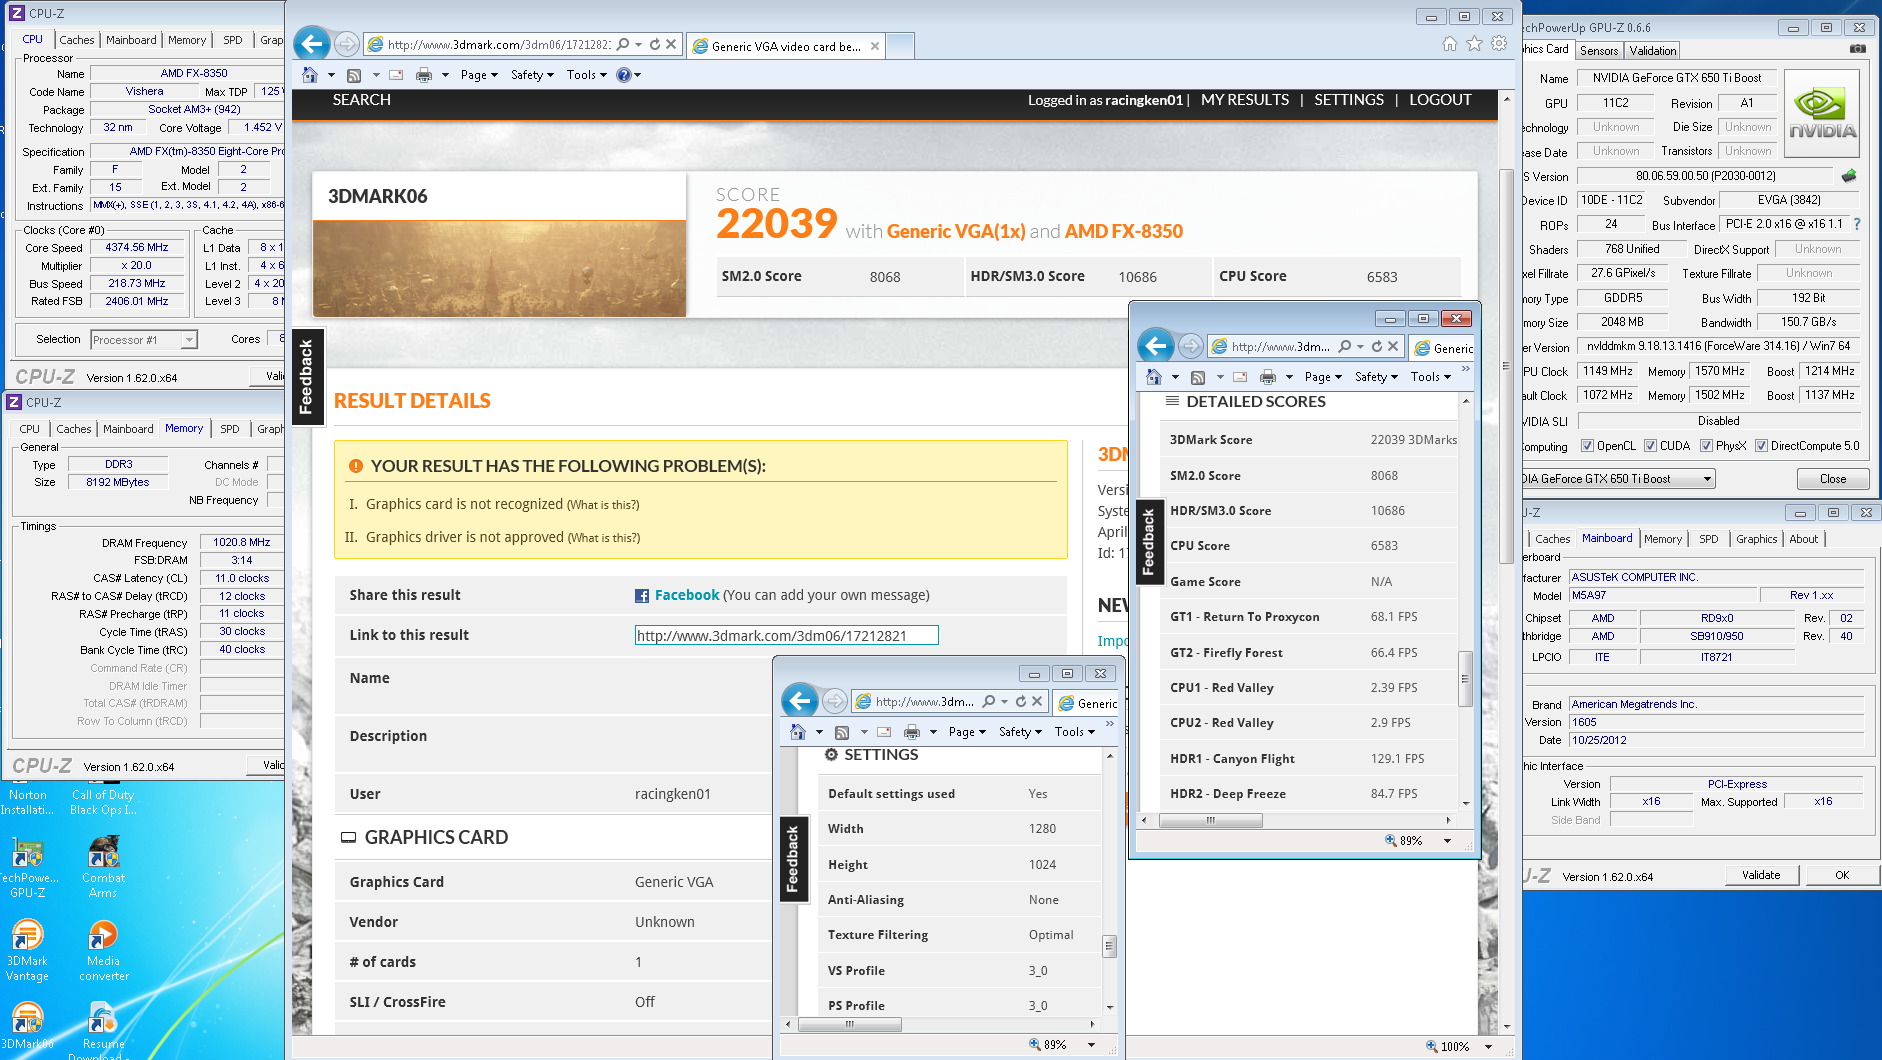Open the gear Tools icon at top right of main browser
This screenshot has width=1882, height=1060.
[x=1498, y=43]
